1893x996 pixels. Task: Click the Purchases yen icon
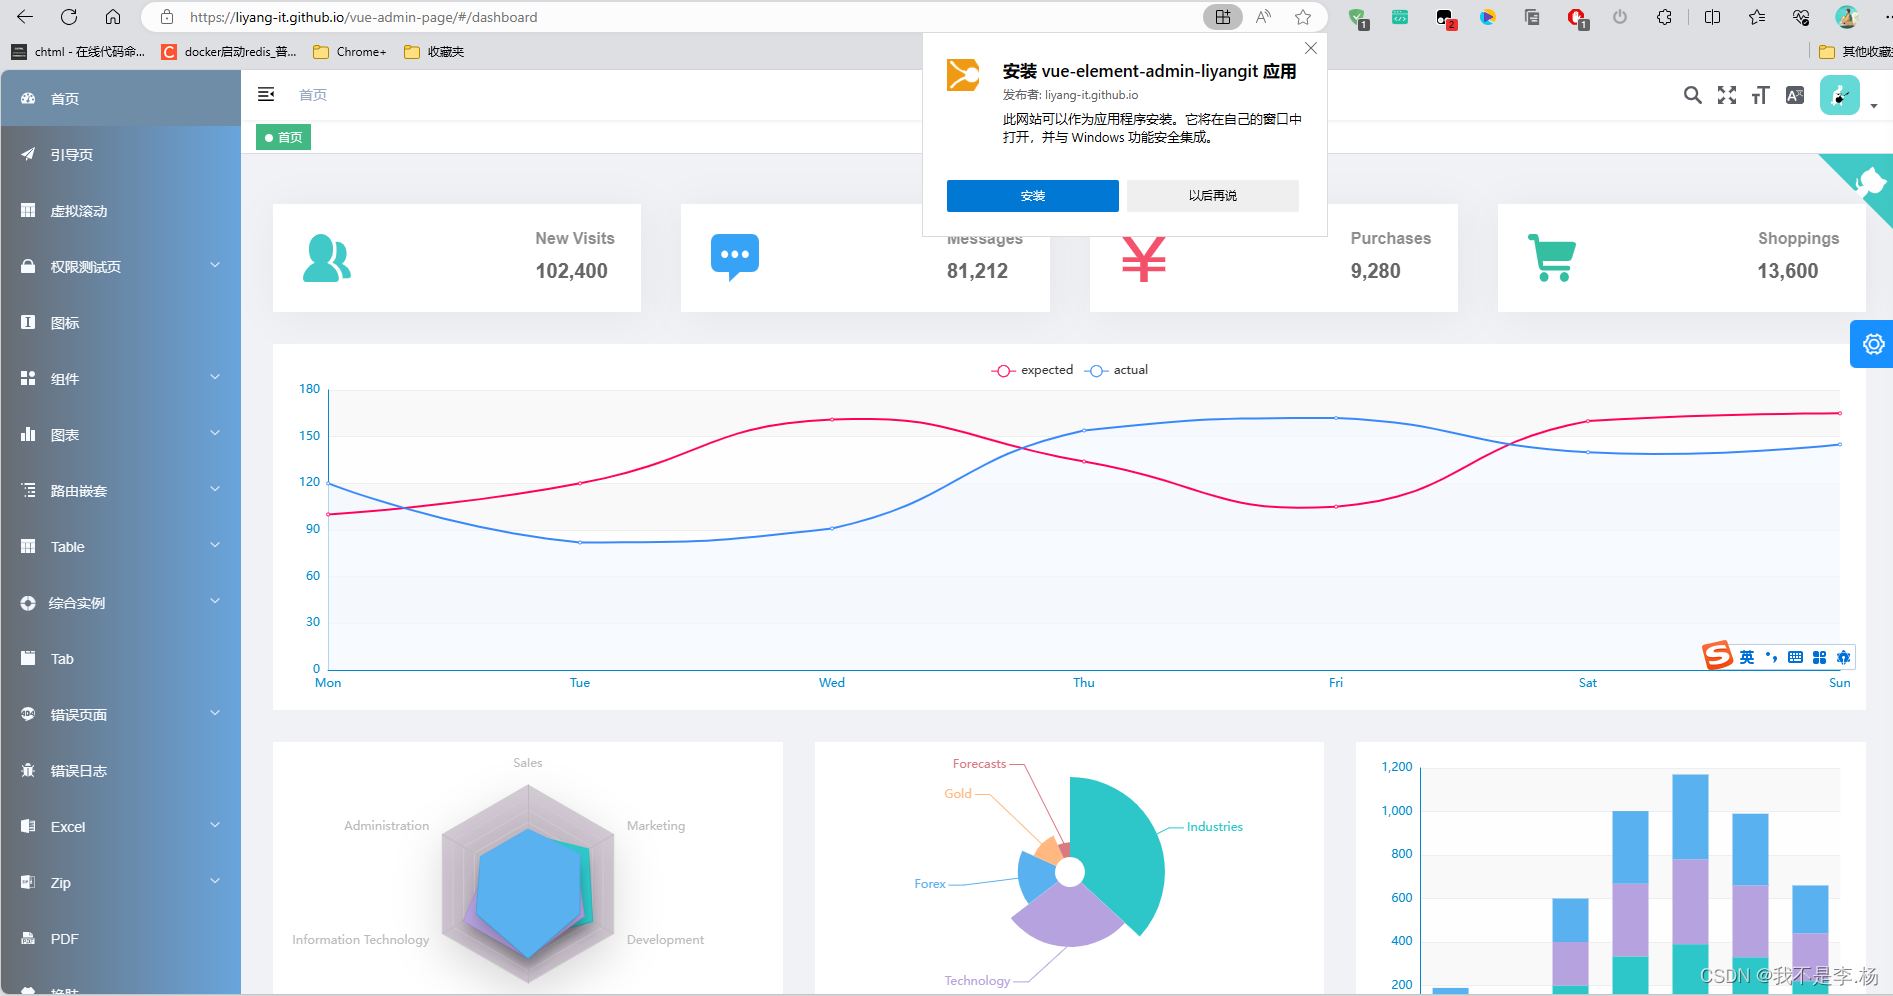pos(1144,259)
